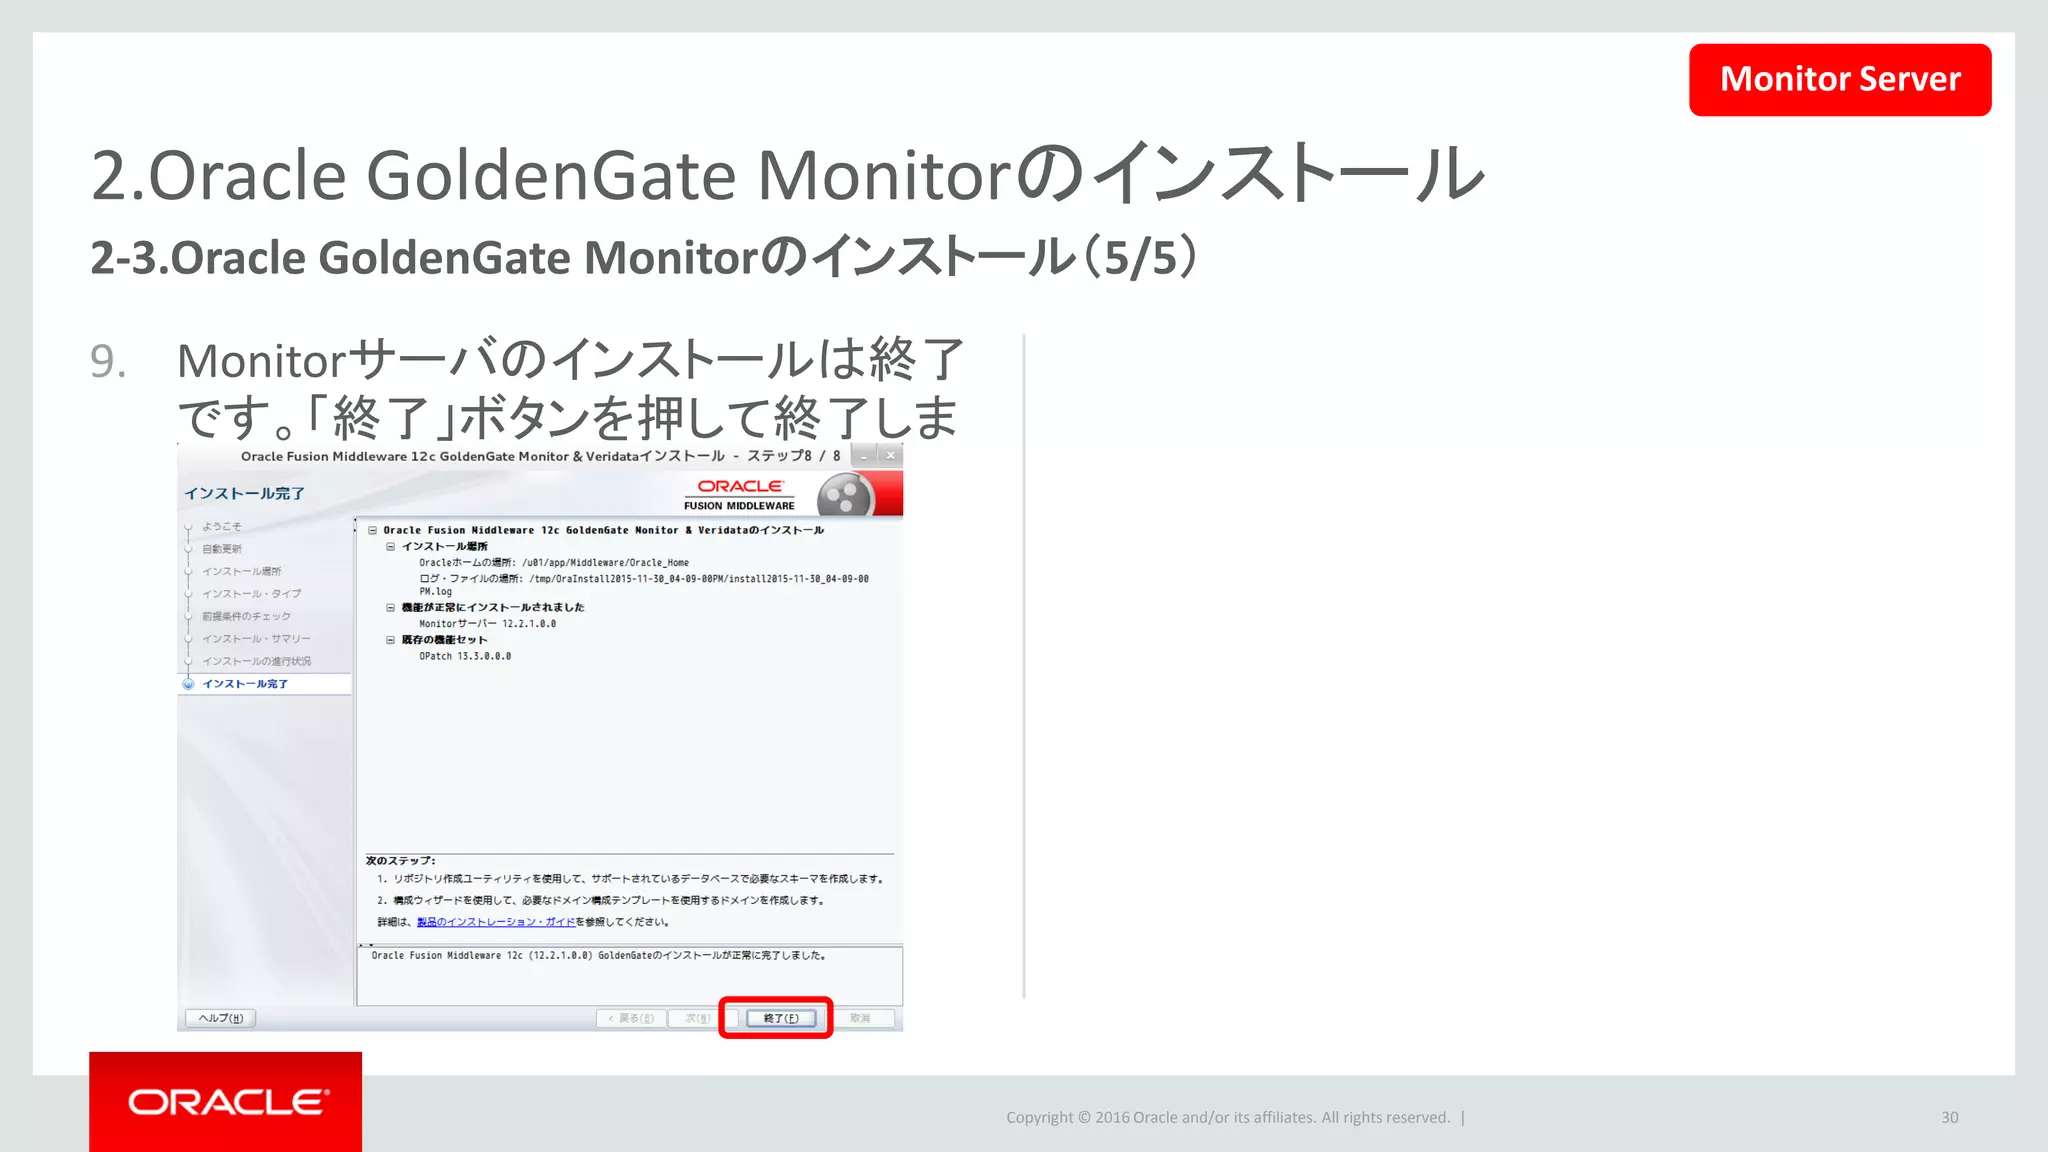
Task: Minimize the installer dialog window
Action: tap(863, 456)
